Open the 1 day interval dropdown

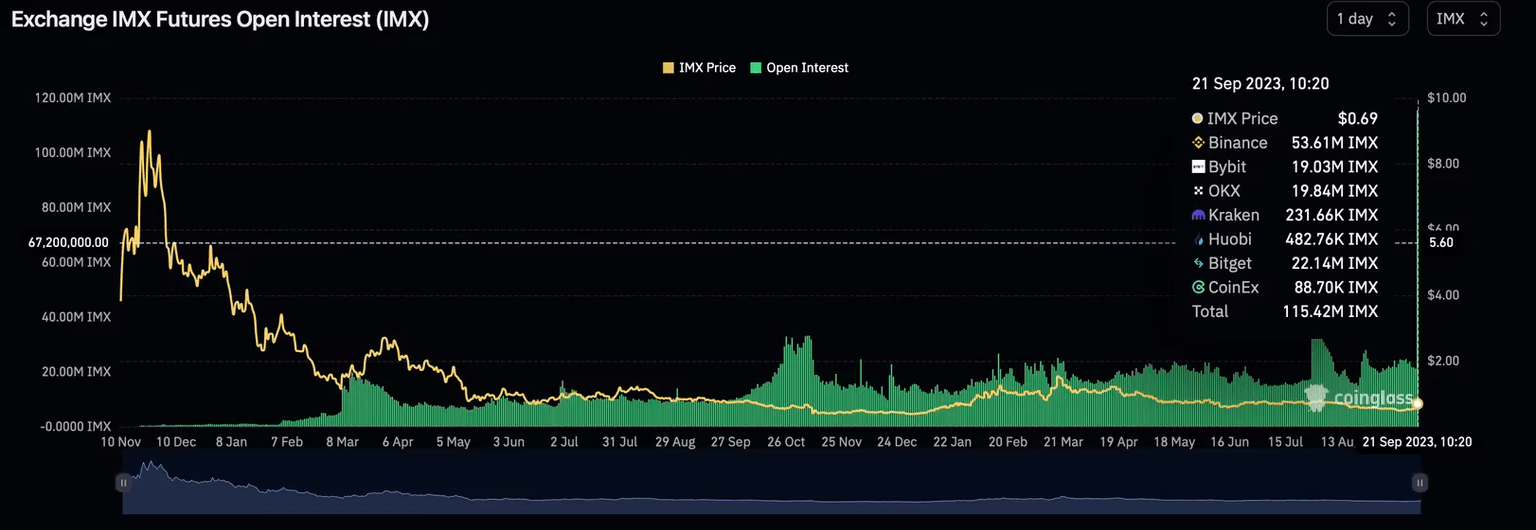pos(1367,19)
